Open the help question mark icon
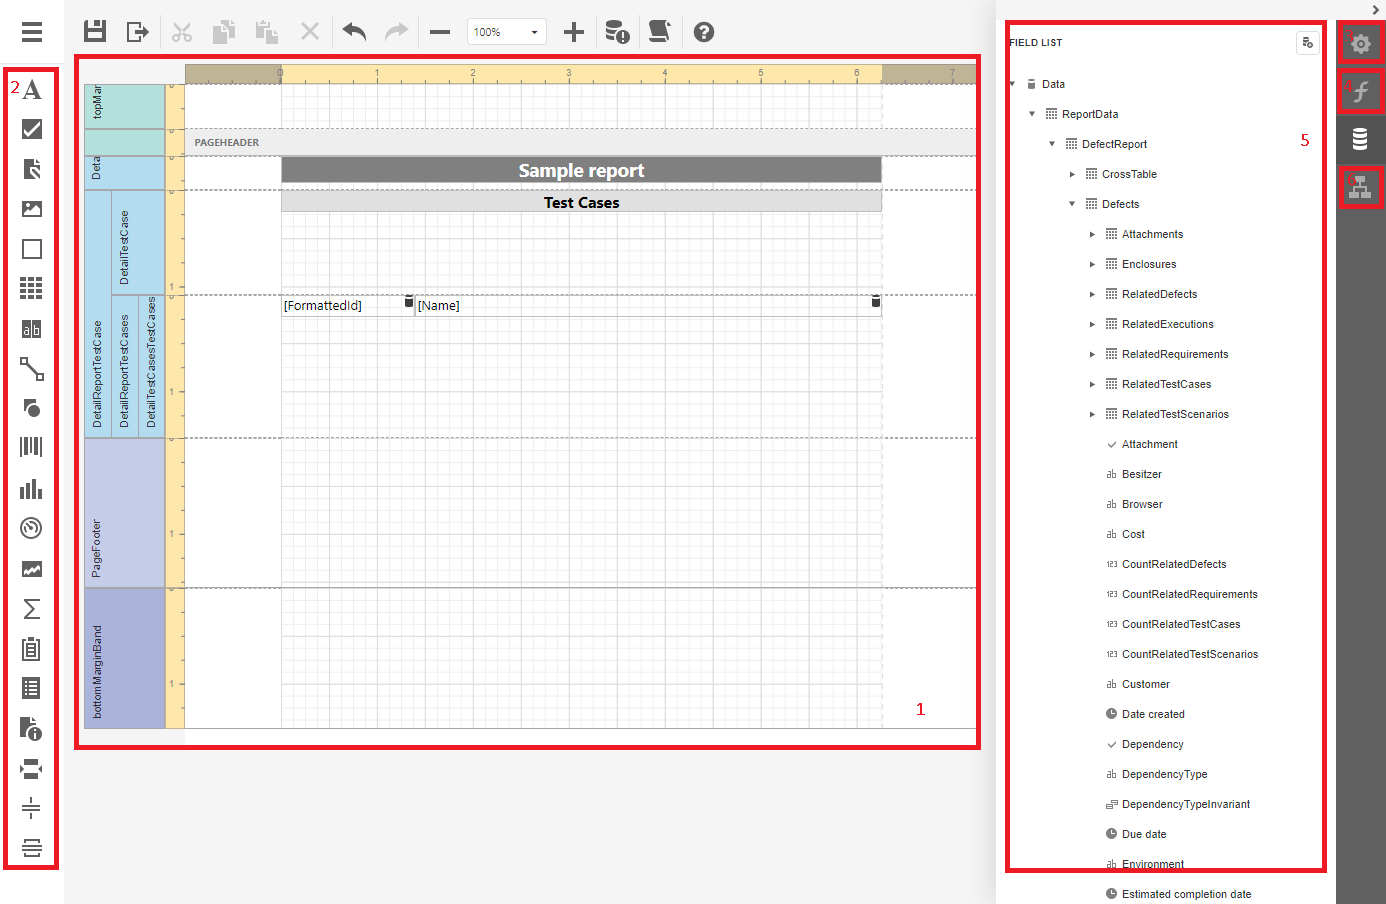1386x904 pixels. (704, 32)
